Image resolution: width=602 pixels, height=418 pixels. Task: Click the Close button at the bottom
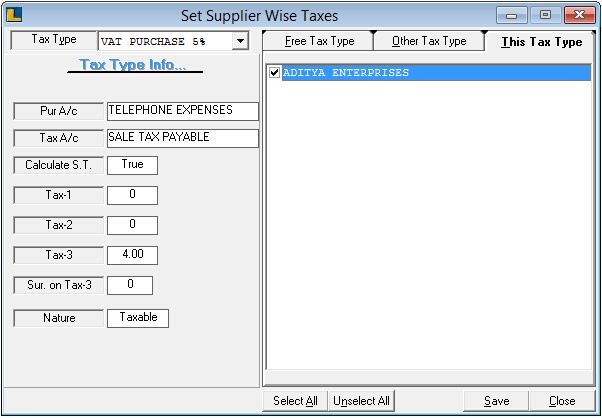click(x=562, y=401)
